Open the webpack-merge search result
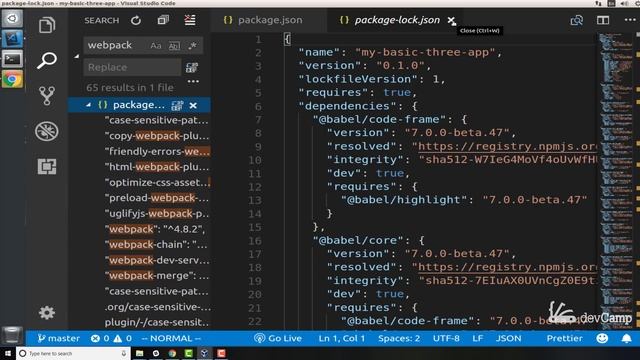Viewport: 640px width, 360px height. click(157, 276)
